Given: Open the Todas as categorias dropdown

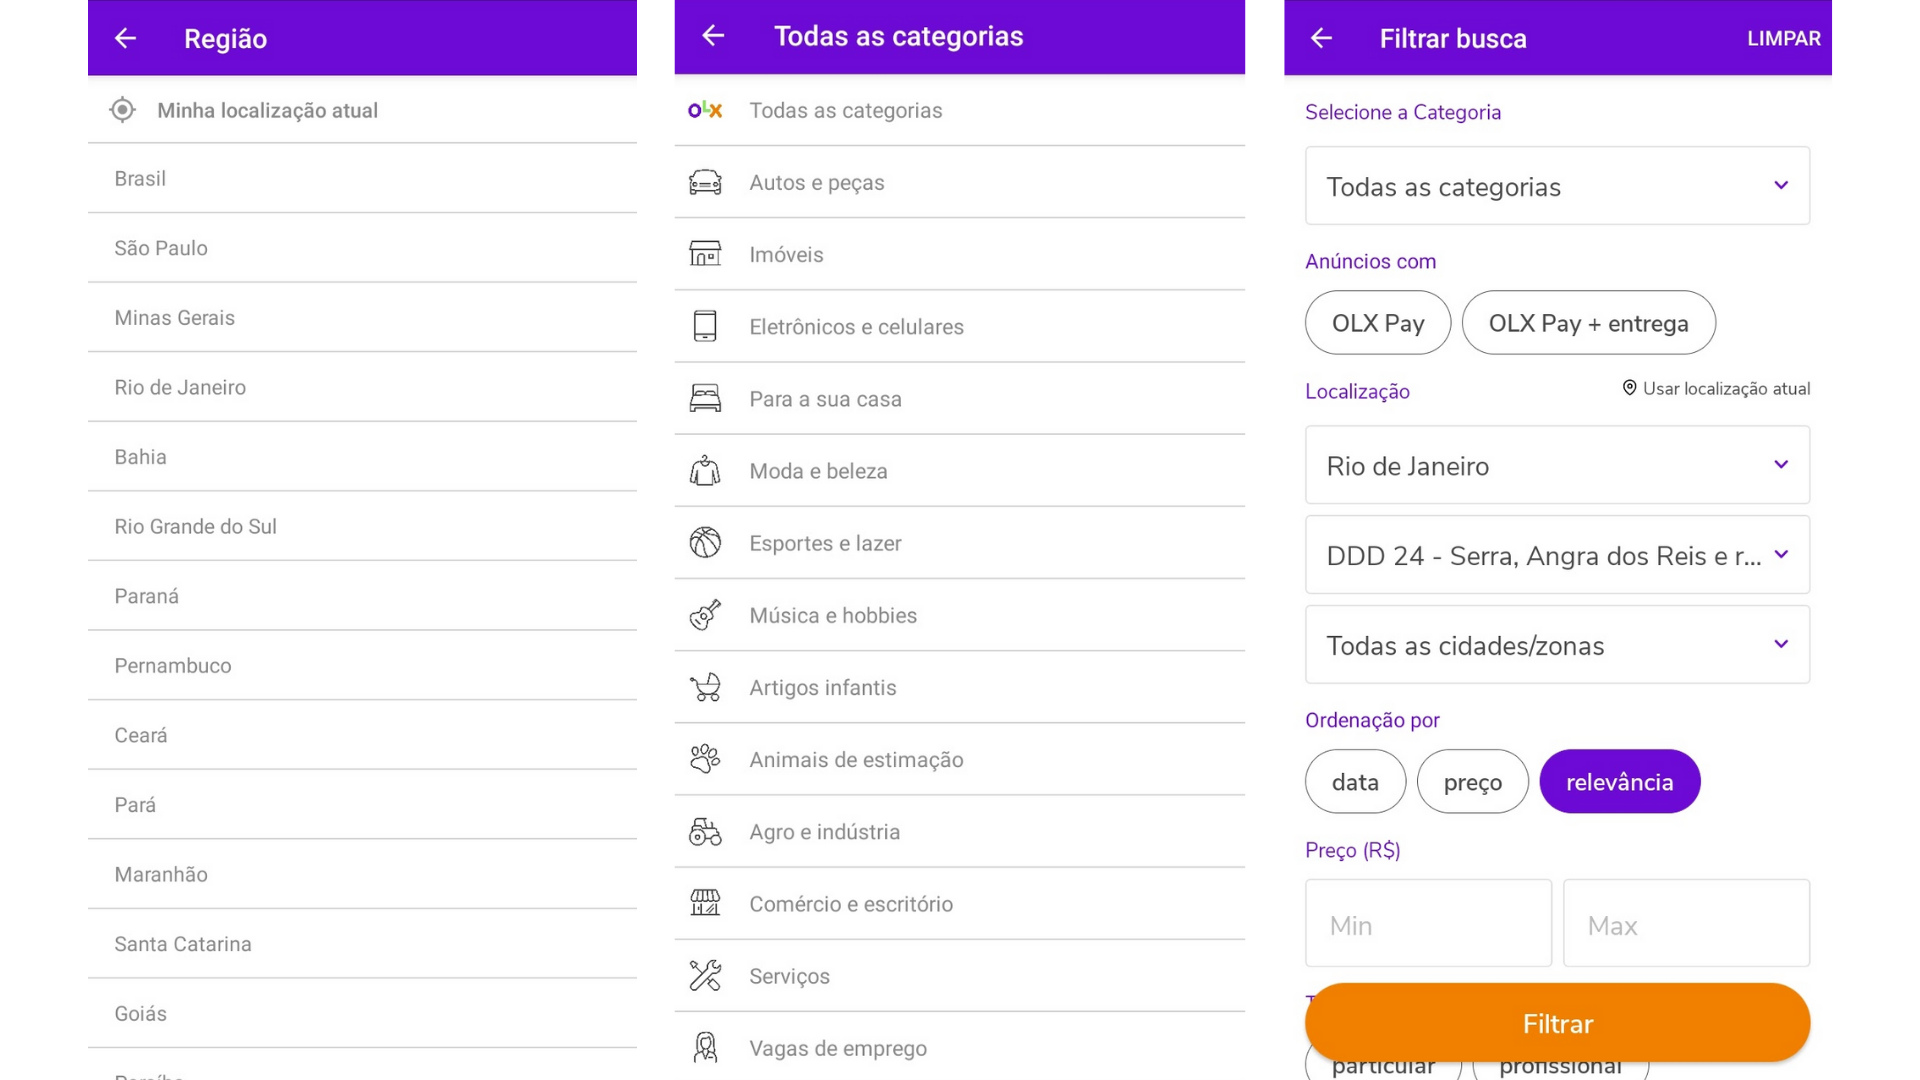Looking at the screenshot, I should coord(1556,186).
